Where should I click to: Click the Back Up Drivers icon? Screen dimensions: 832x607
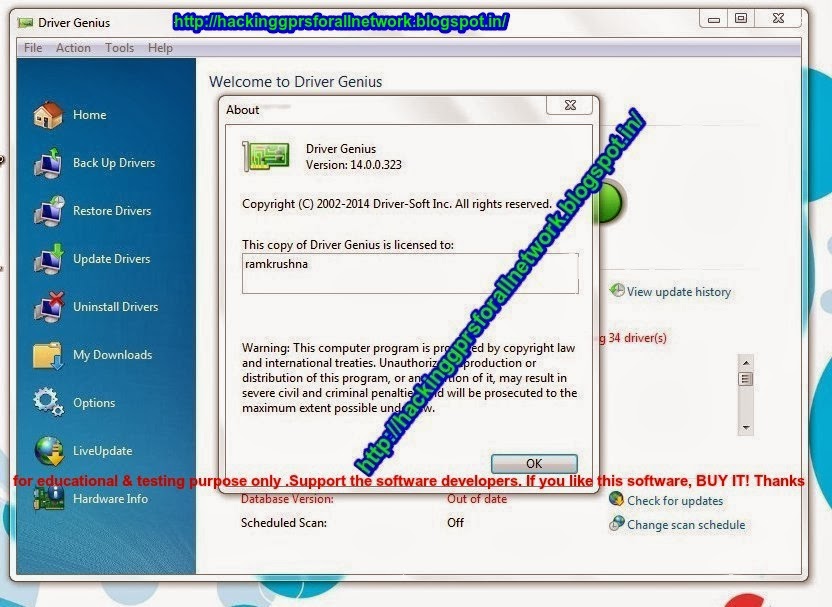point(48,163)
